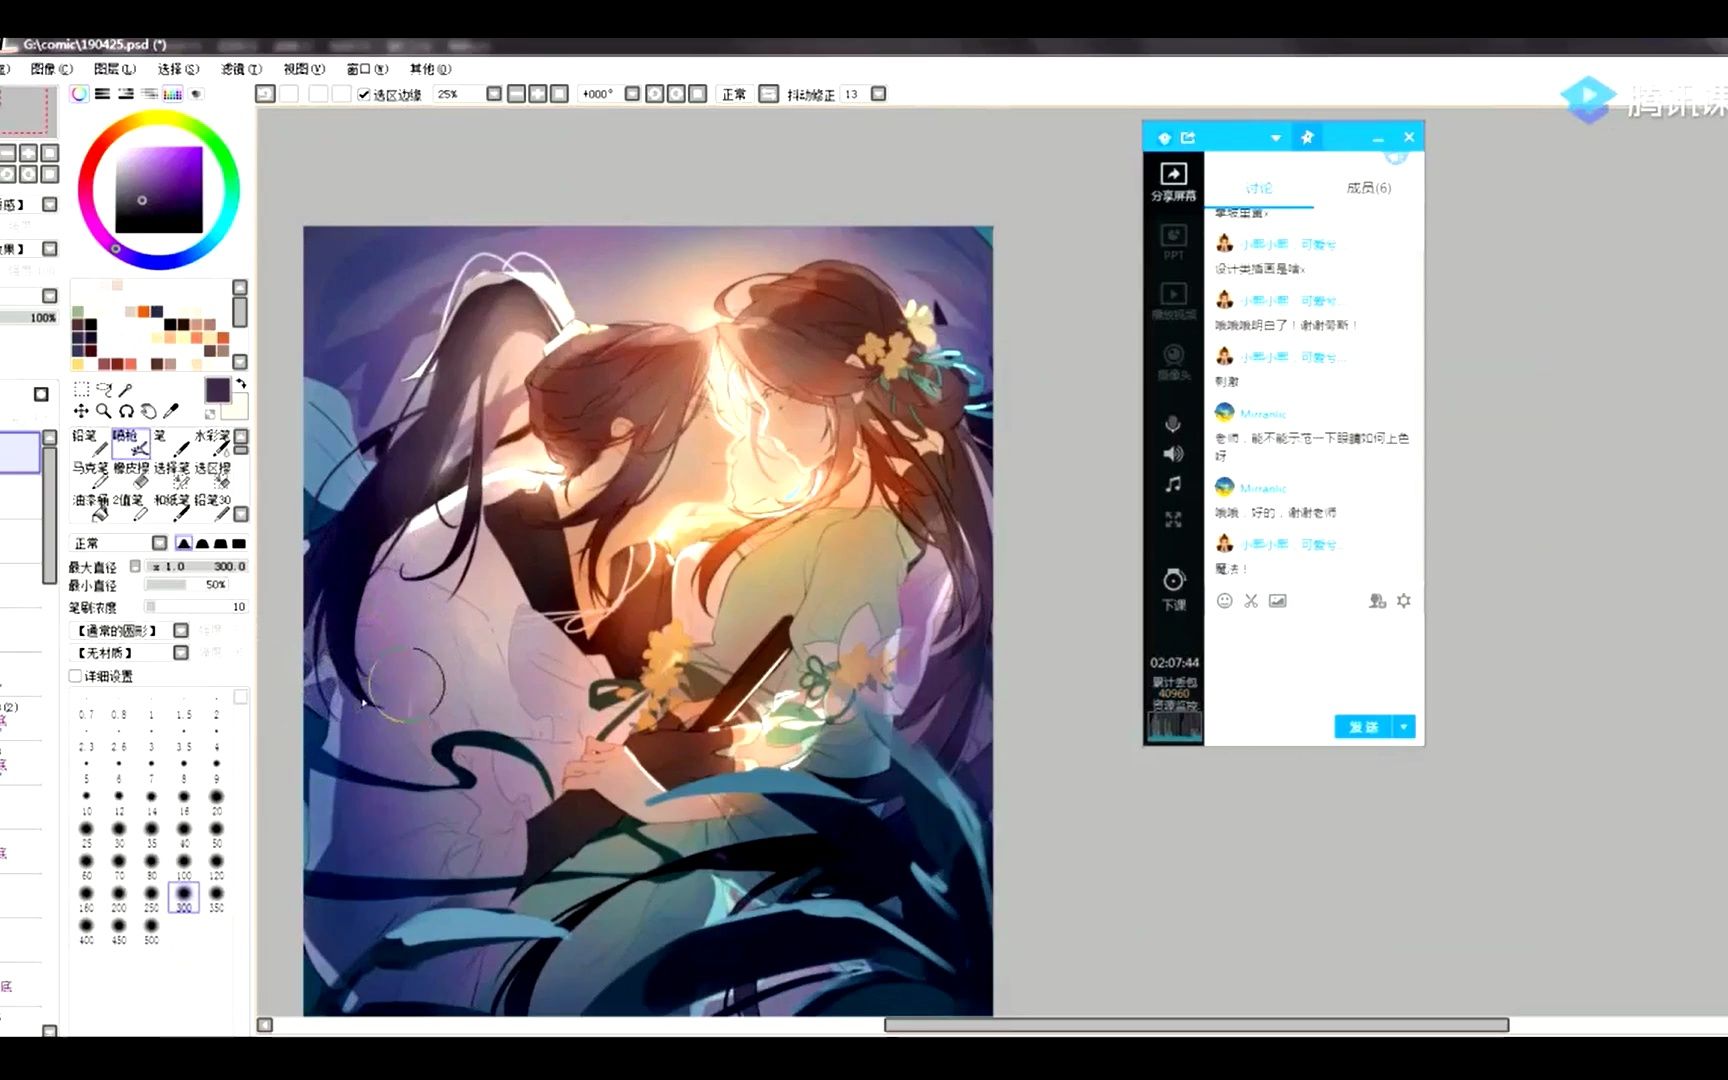Image resolution: width=1728 pixels, height=1080 pixels.
Task: Choose the 喷枪 airbrush tool
Action: (130, 443)
